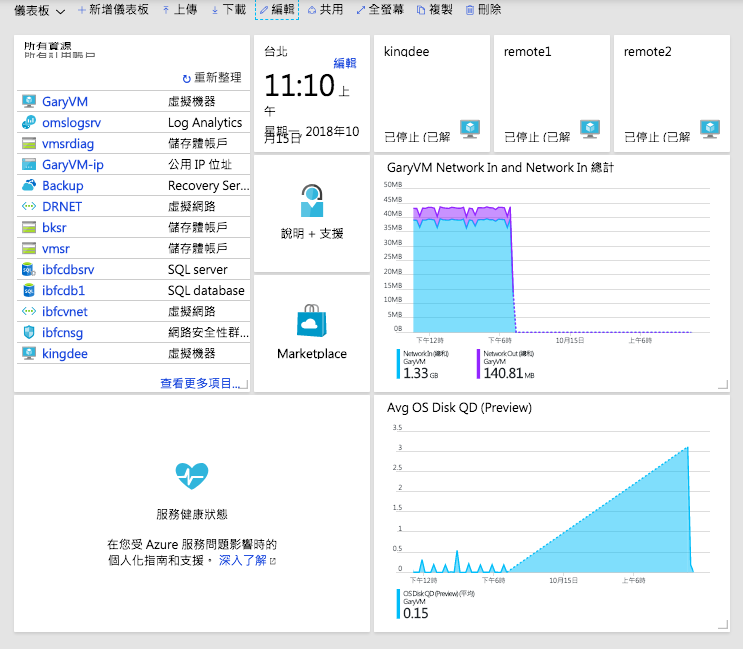This screenshot has width=743, height=649.
Task: Click the 重新整理 refresh button
Action: pos(212,78)
